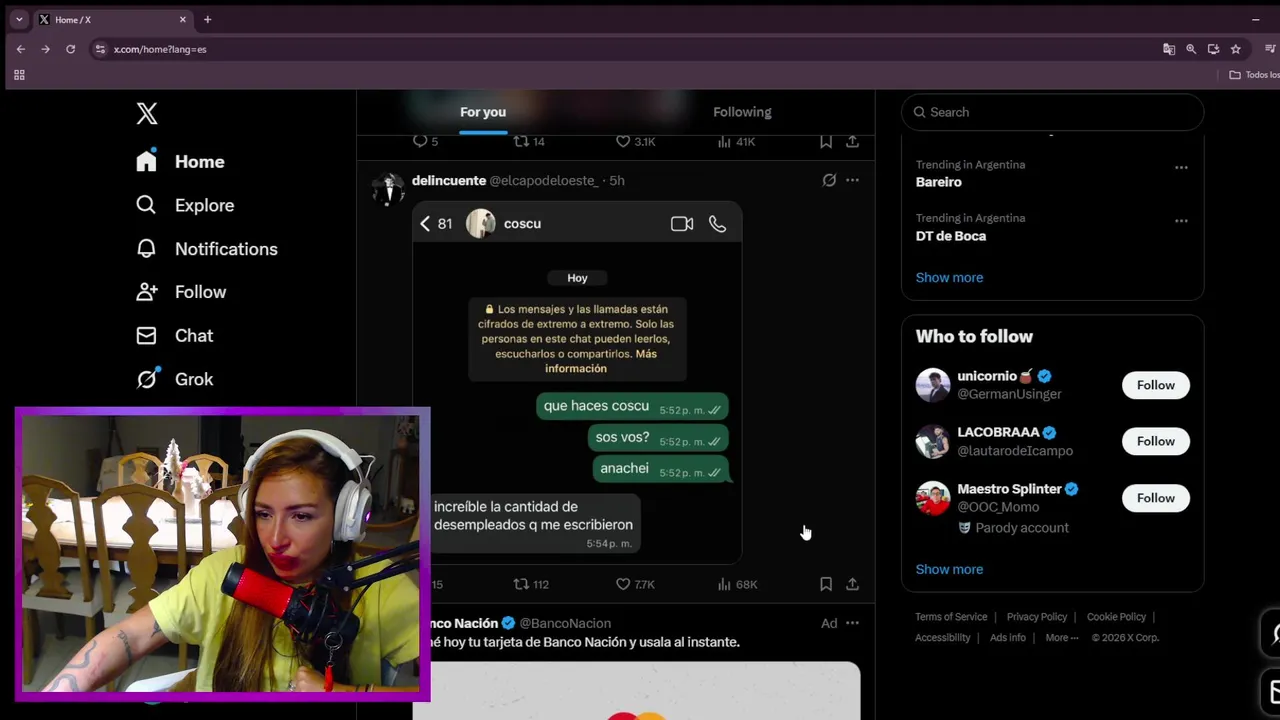The width and height of the screenshot is (1280, 720).
Task: View analytics showing 41K views
Action: (736, 142)
